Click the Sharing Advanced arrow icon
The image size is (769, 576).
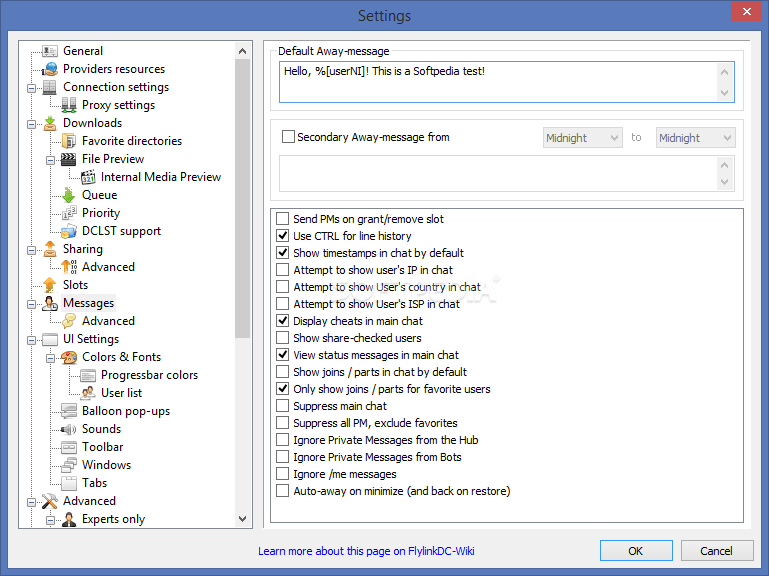click(x=69, y=267)
